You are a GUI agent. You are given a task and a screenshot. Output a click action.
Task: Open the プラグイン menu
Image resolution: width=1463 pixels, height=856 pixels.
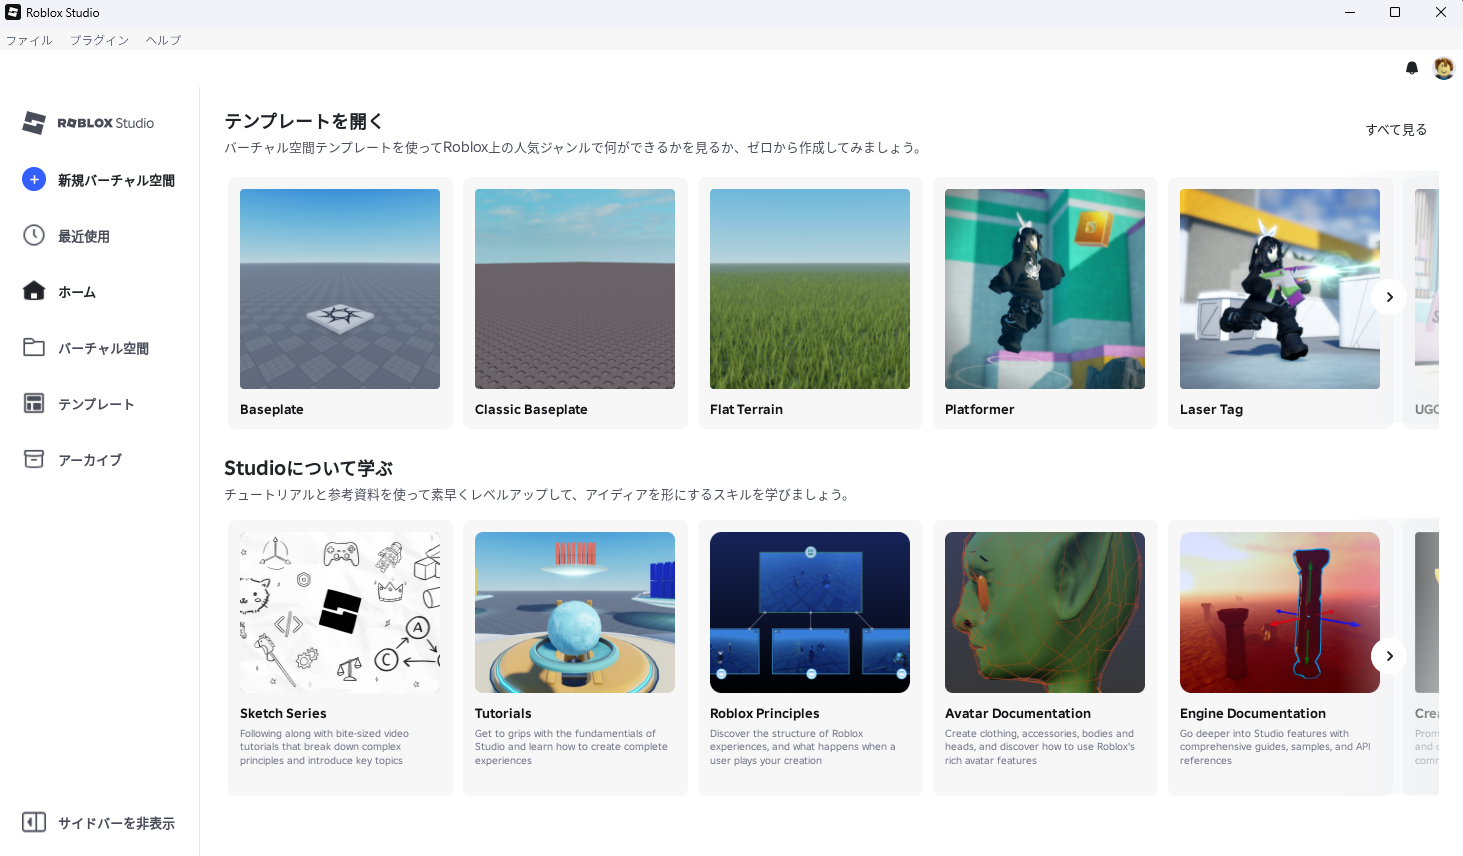(99, 40)
